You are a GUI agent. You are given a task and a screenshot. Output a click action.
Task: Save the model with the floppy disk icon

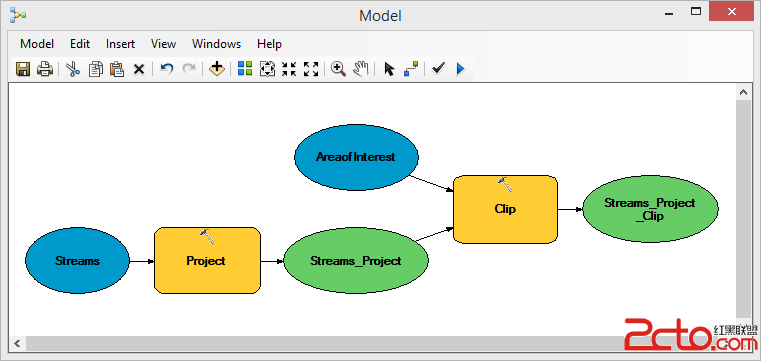(23, 69)
